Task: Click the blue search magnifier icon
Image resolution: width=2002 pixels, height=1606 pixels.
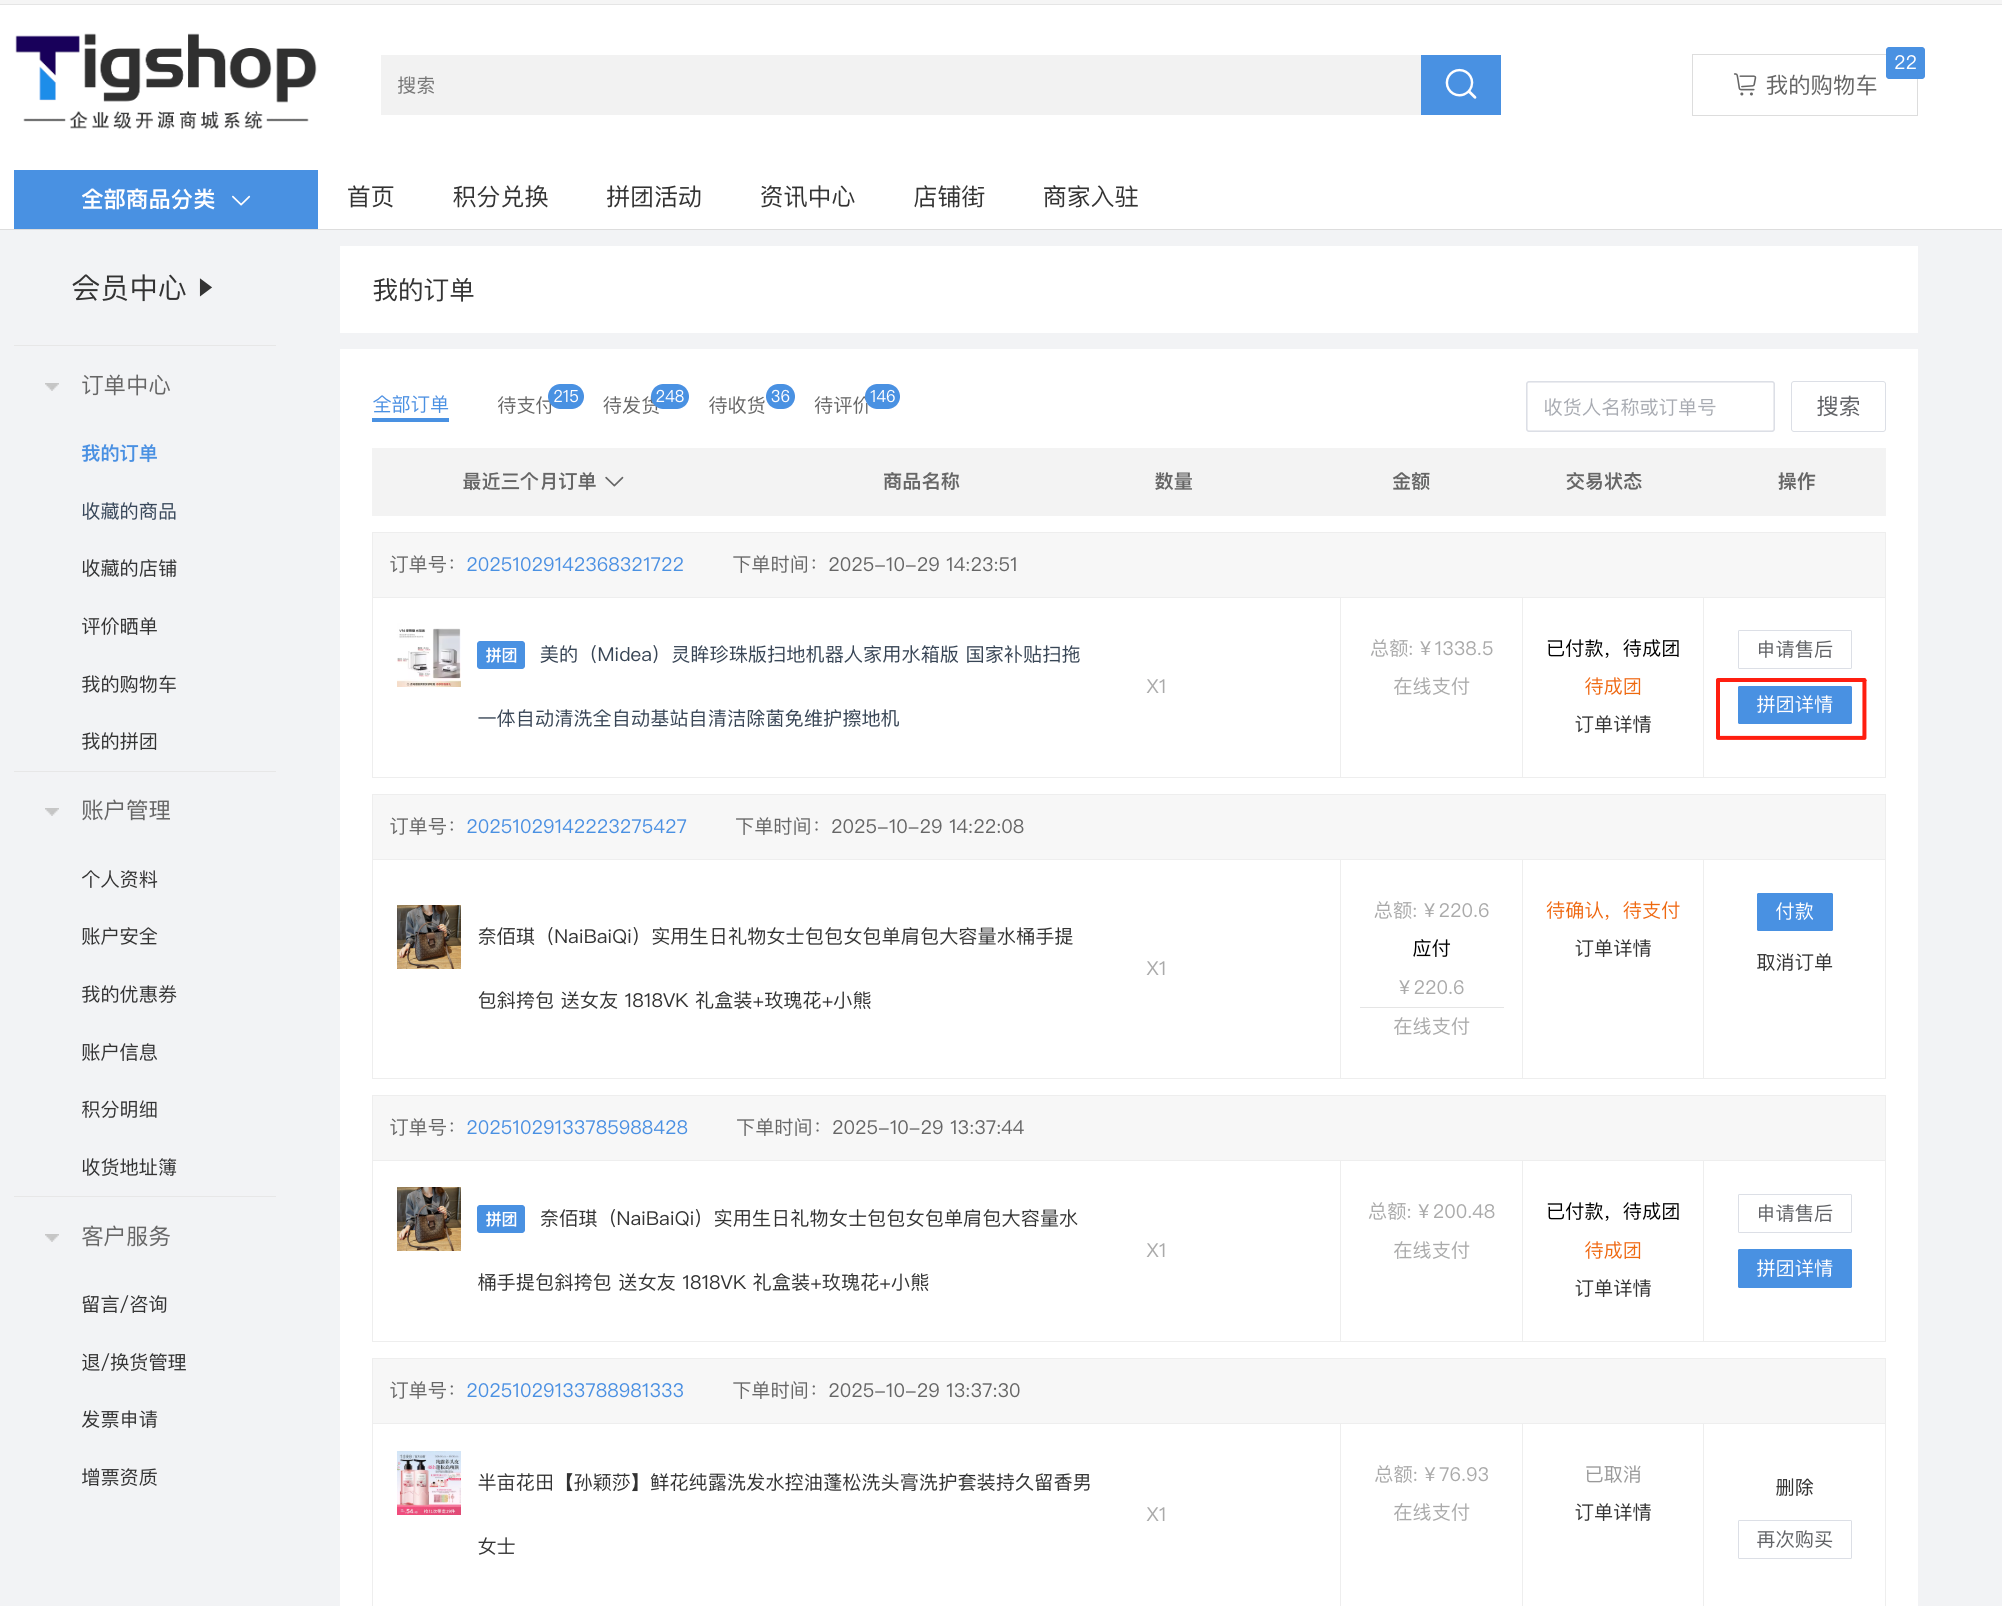Action: point(1459,85)
